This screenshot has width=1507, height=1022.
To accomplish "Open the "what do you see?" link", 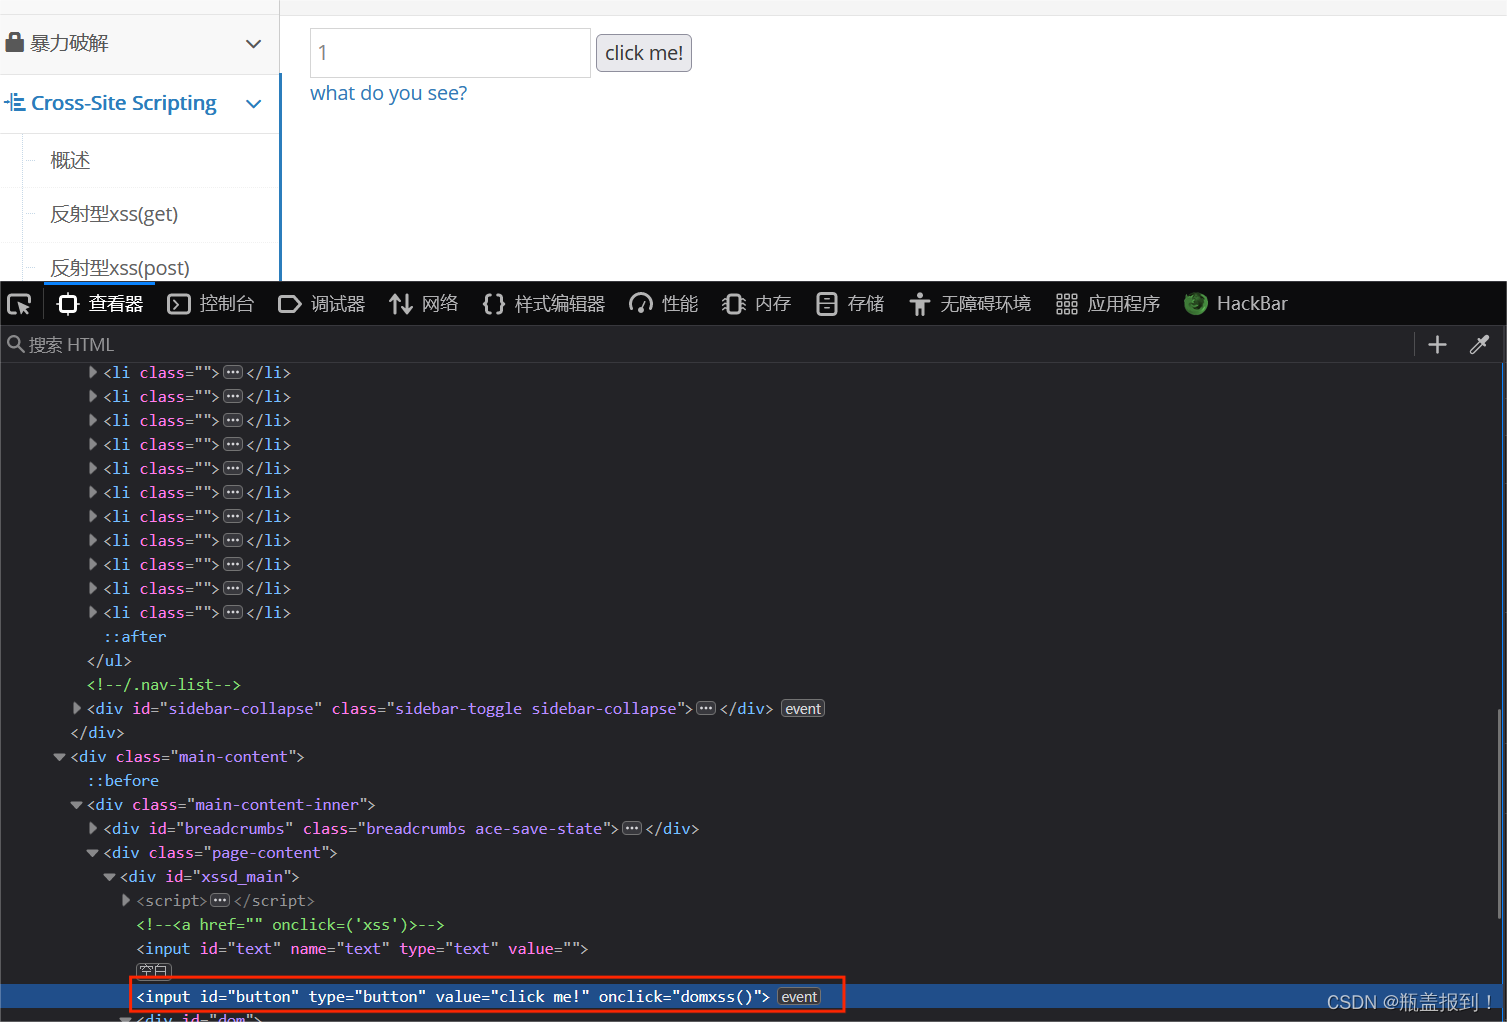I will point(388,92).
